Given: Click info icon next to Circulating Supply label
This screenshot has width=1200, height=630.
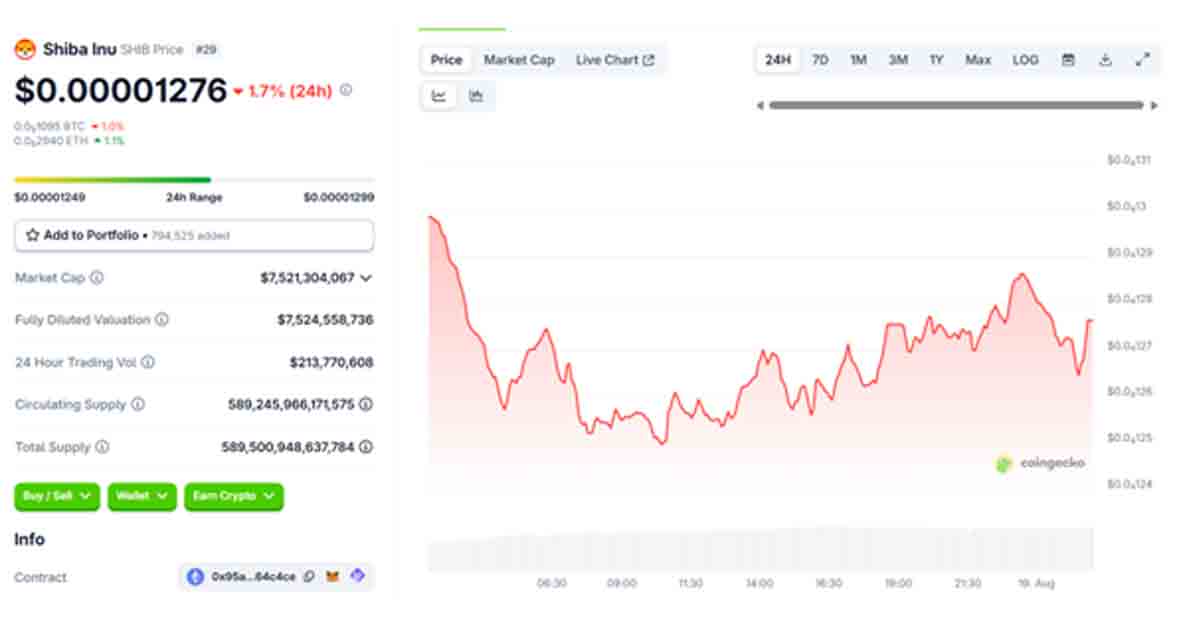Looking at the screenshot, I should click(x=138, y=405).
